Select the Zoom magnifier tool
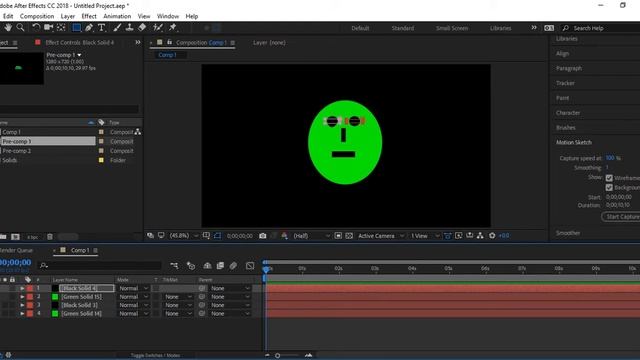 click(x=20, y=27)
